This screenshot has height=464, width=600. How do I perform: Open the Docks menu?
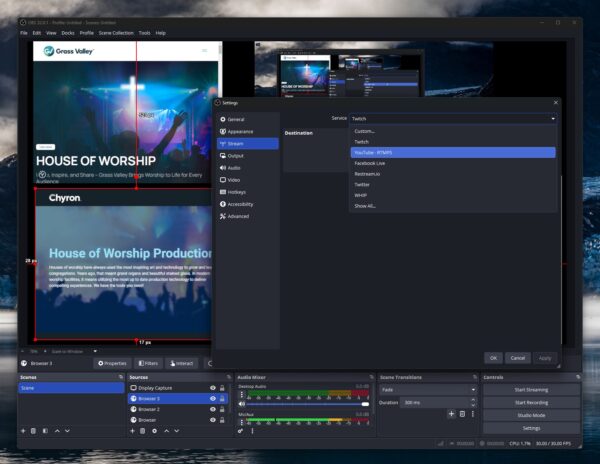pyautogui.click(x=68, y=33)
